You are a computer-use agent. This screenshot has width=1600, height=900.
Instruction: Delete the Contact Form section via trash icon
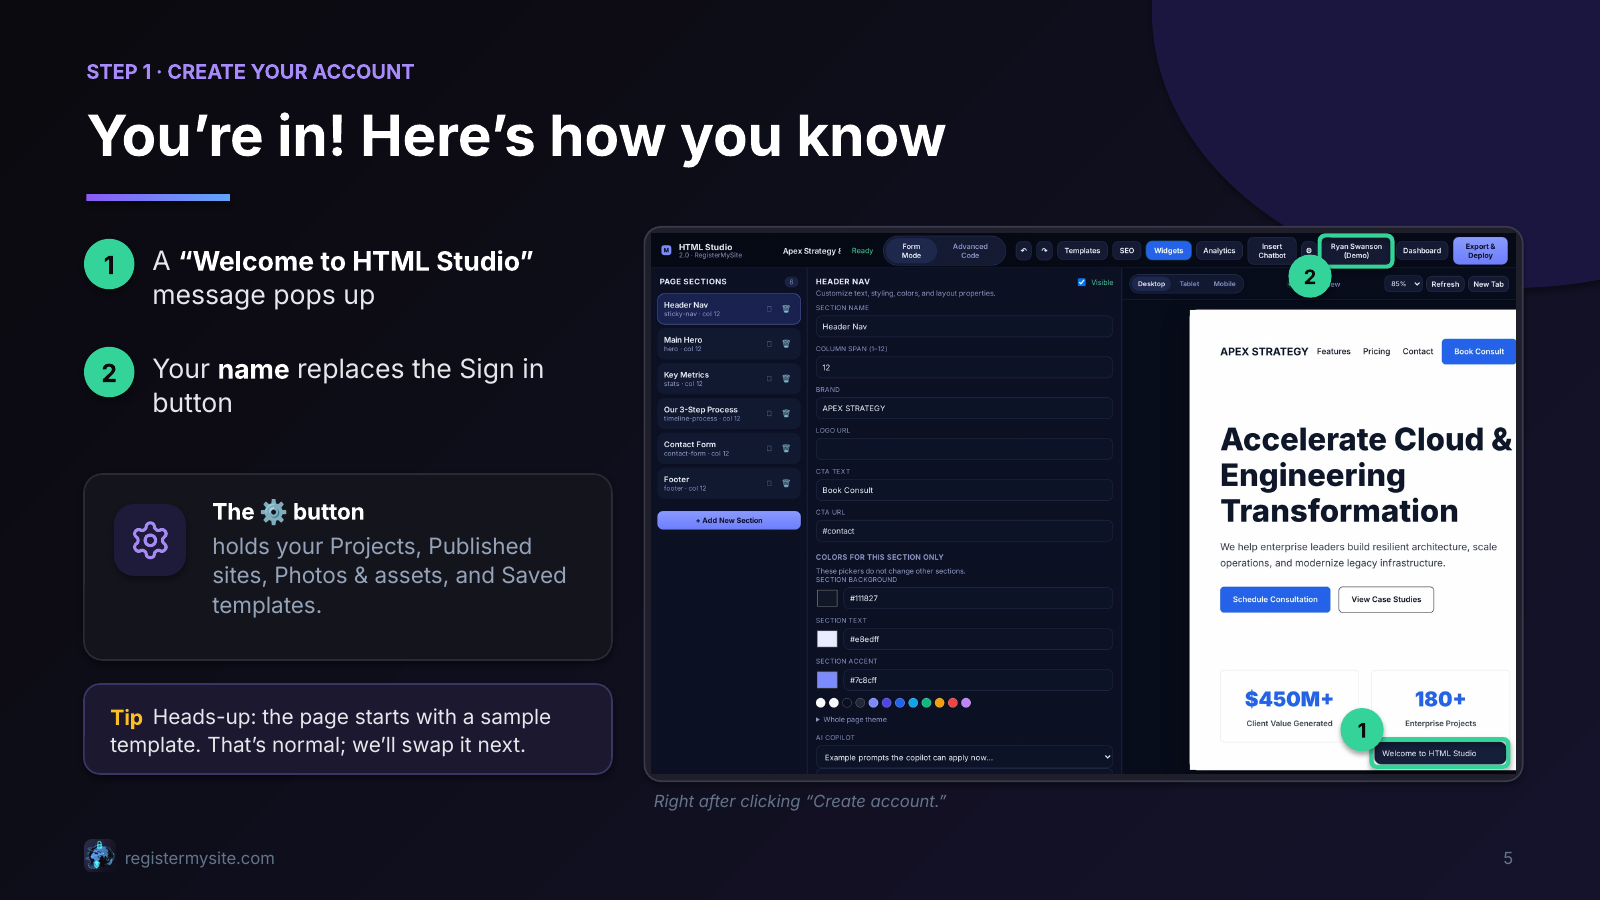786,449
